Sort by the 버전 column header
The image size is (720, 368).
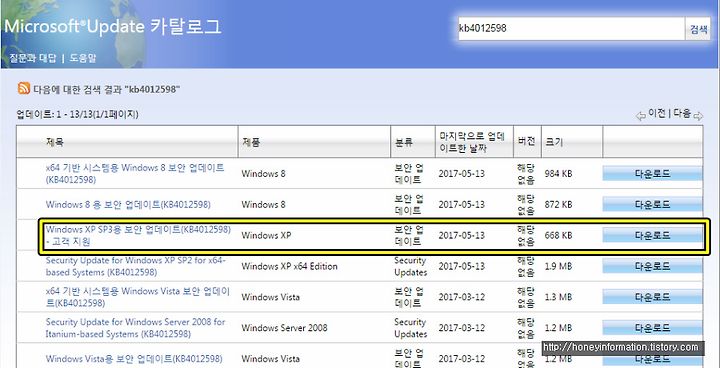click(526, 141)
